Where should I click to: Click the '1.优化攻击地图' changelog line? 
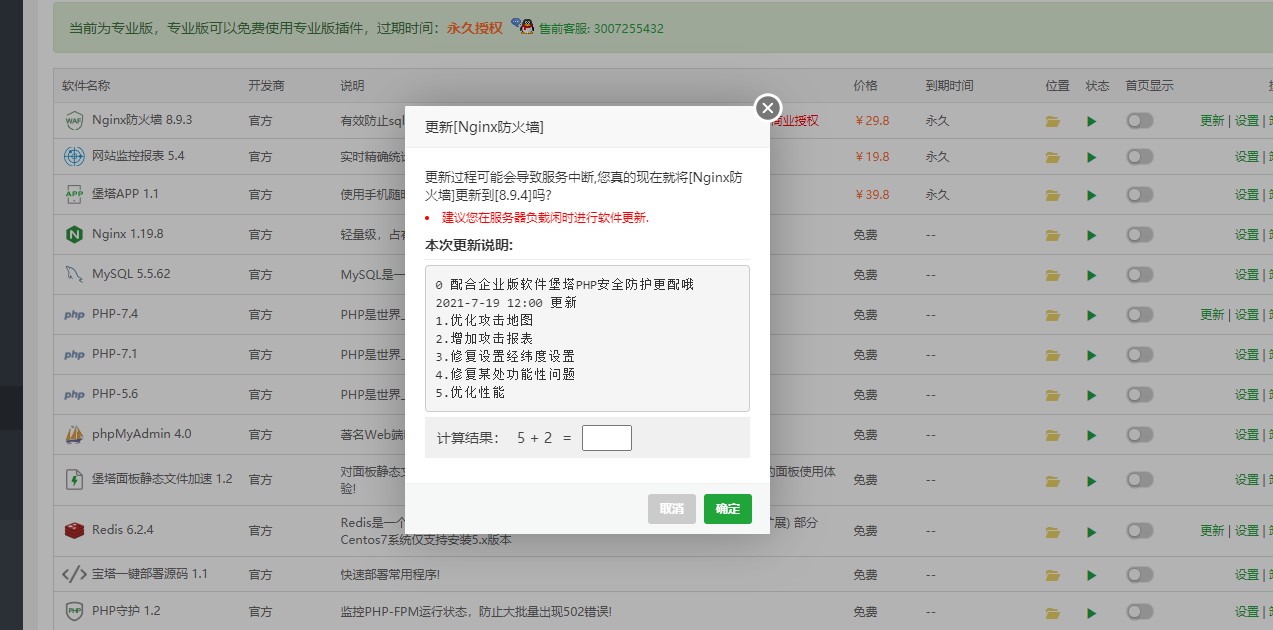485,320
